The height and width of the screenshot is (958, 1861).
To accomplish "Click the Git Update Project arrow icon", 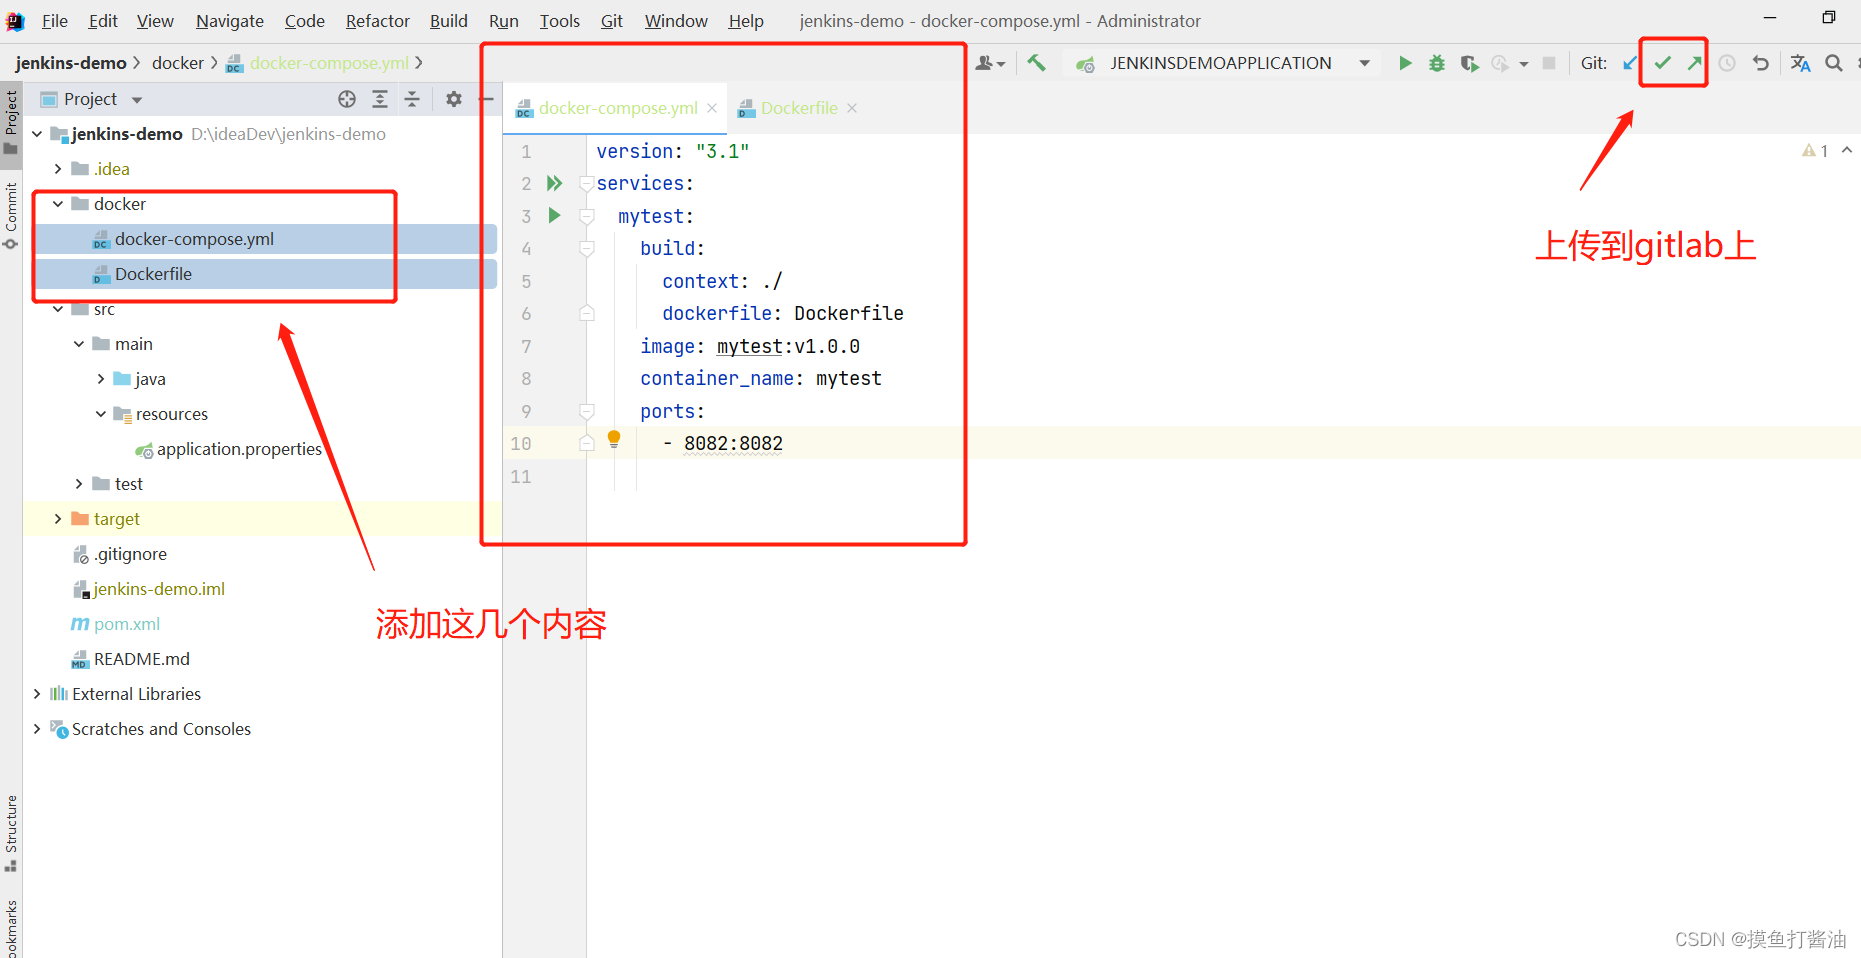I will 1630,63.
